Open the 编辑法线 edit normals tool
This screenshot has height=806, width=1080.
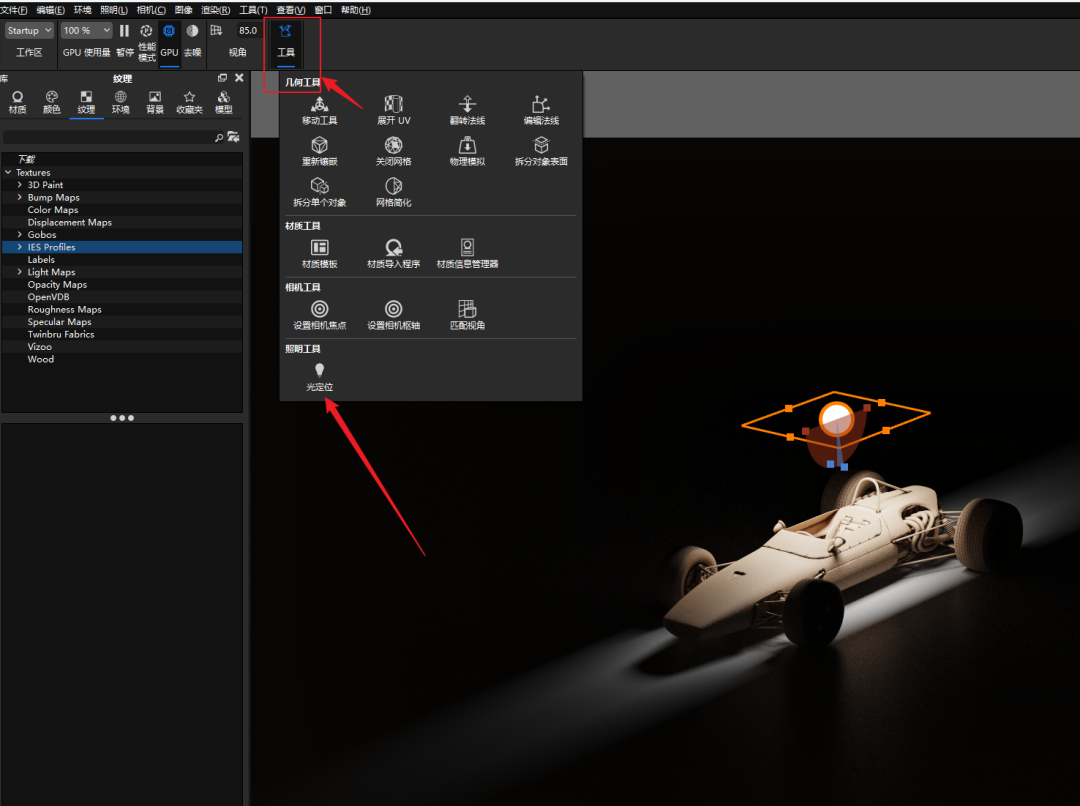coord(541,110)
